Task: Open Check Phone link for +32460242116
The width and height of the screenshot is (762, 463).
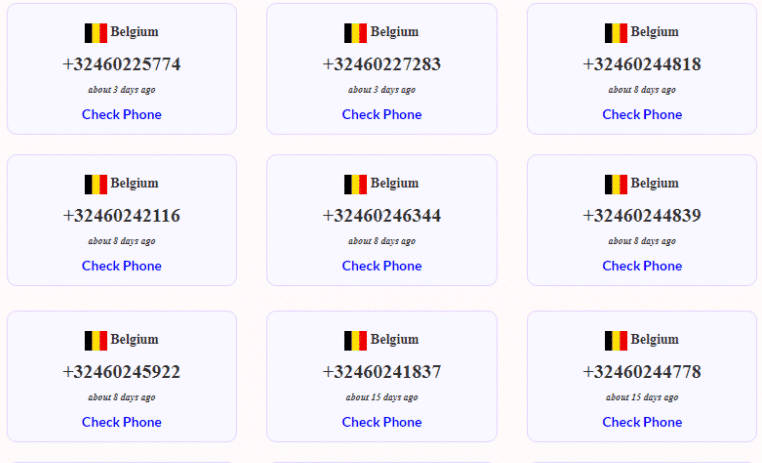Action: point(121,266)
